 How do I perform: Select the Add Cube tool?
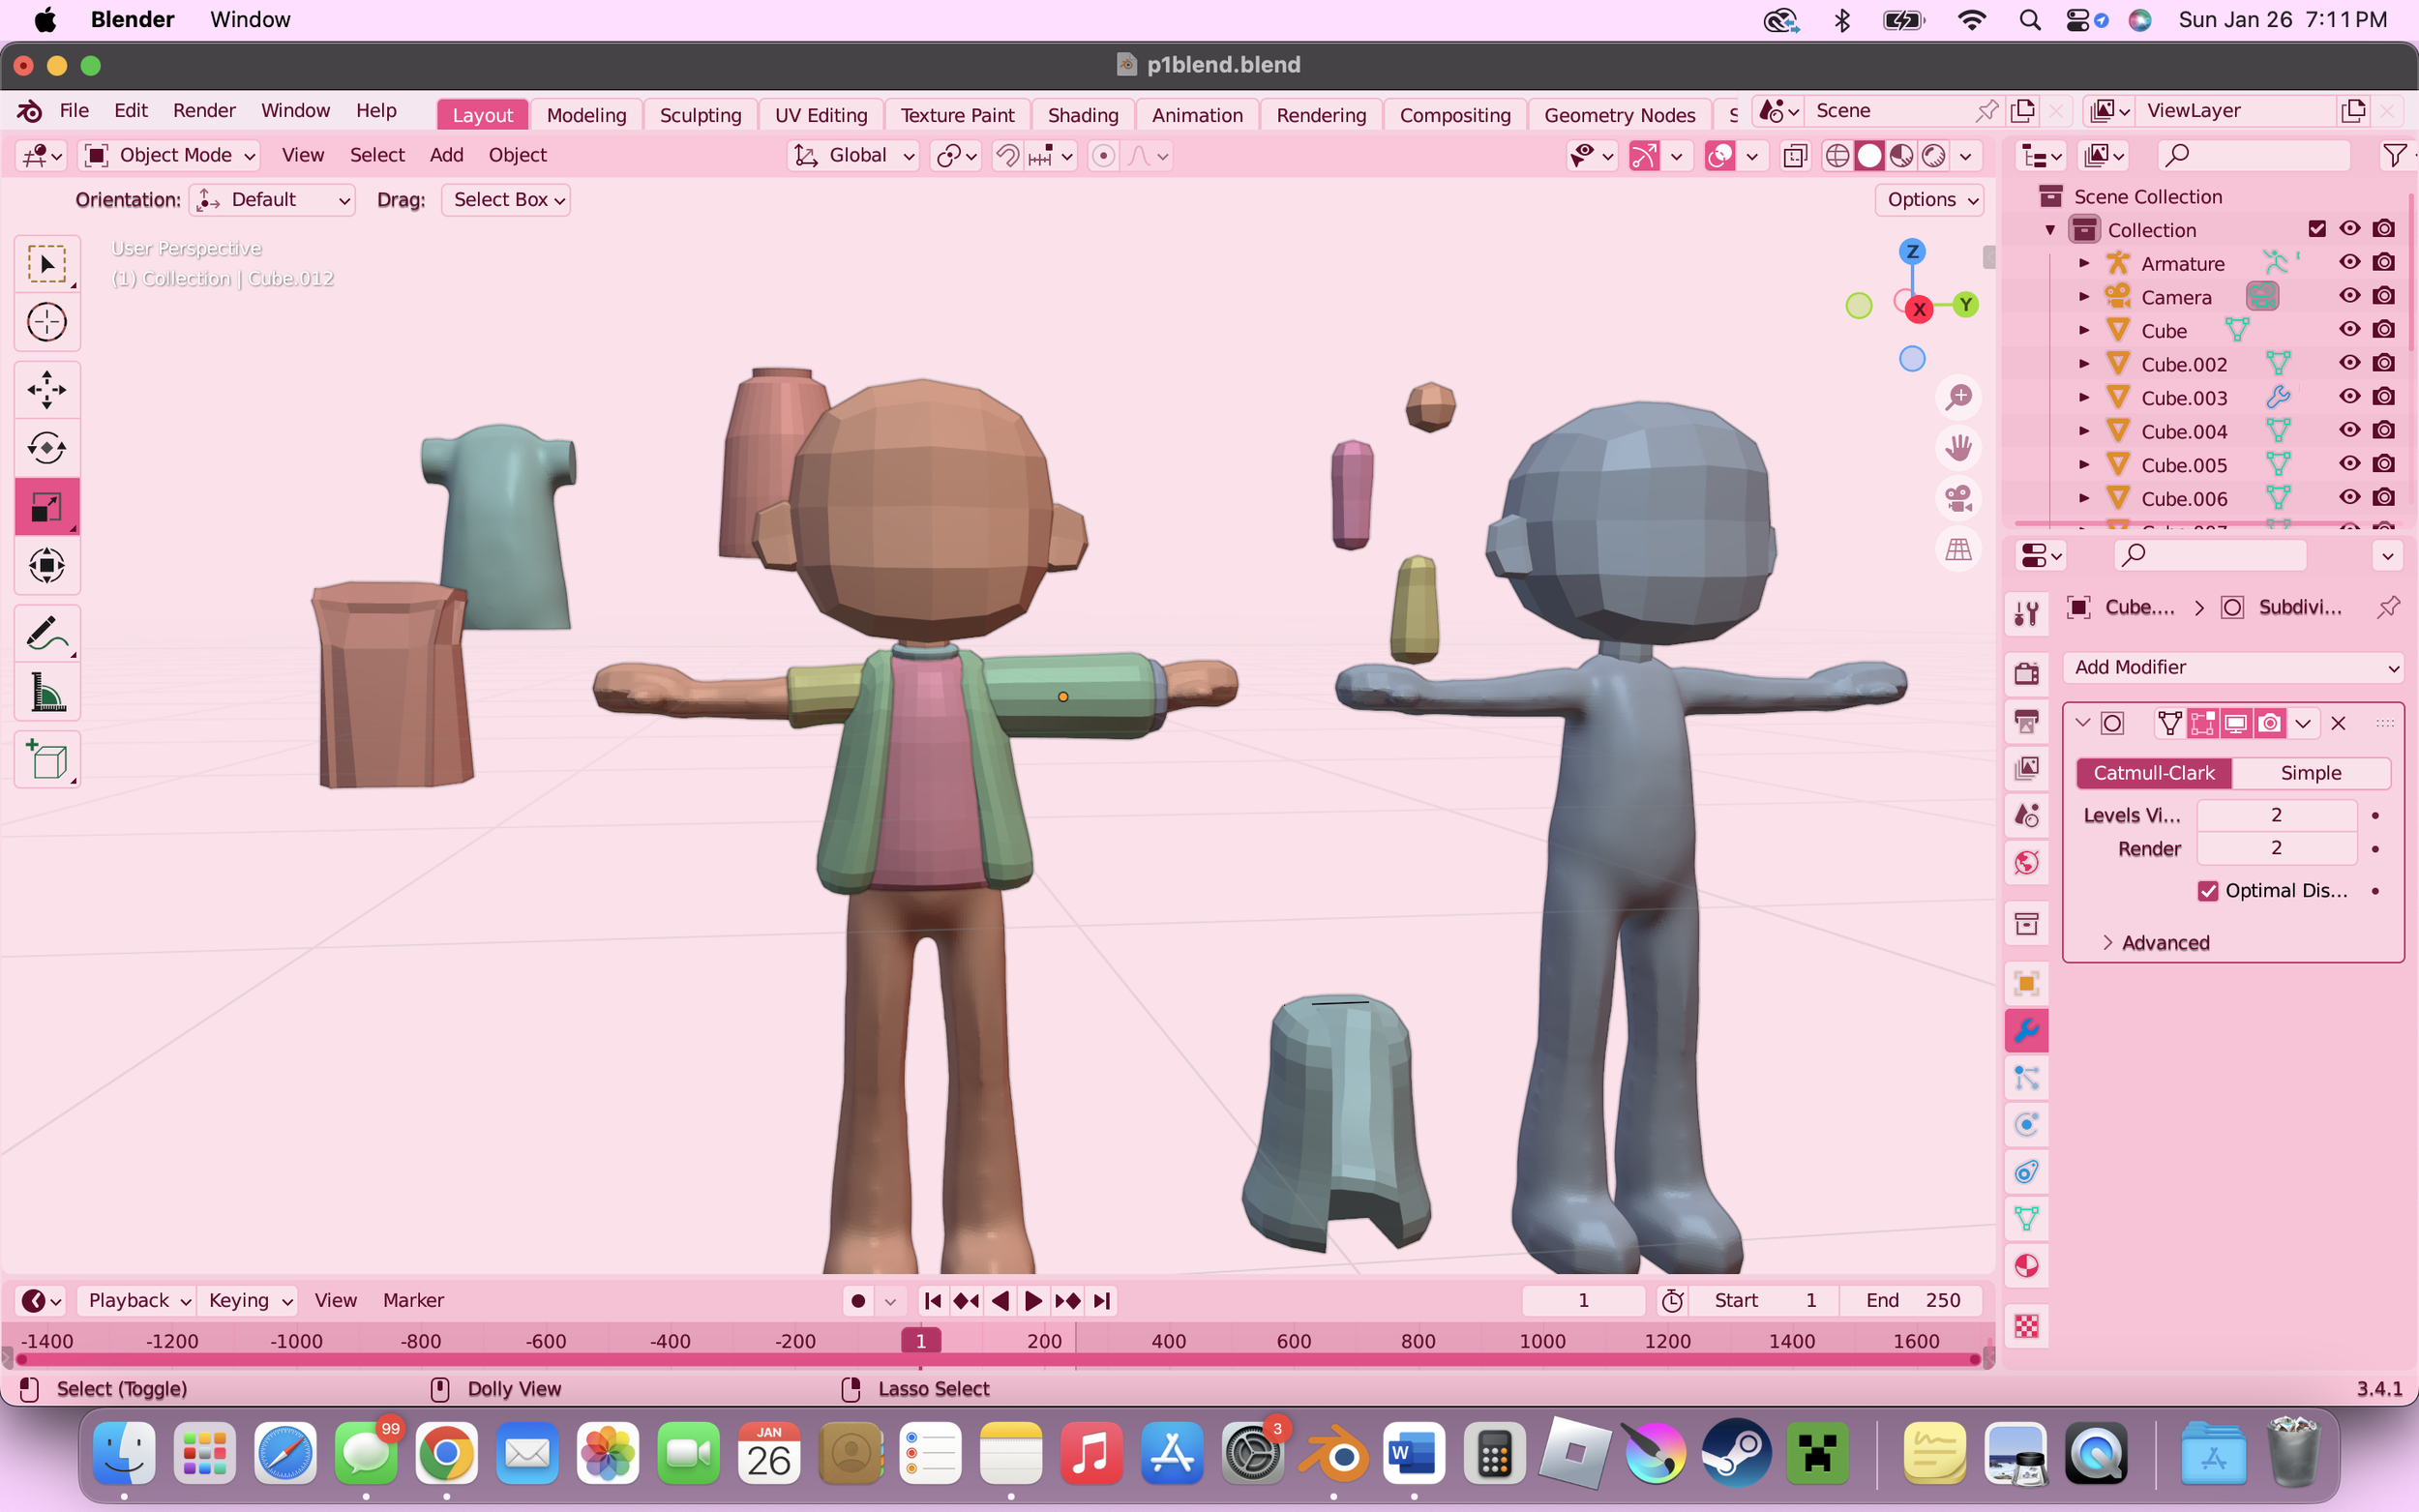coord(46,760)
